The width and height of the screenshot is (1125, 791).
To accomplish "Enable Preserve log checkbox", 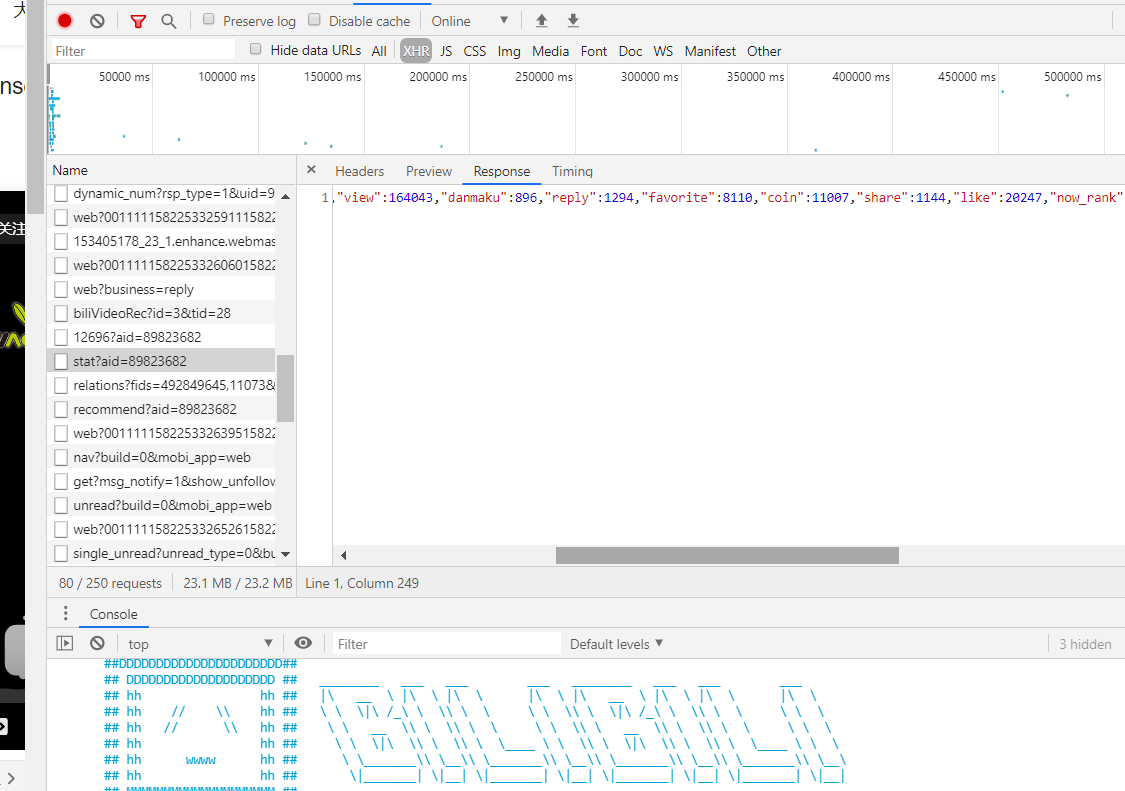I will [209, 19].
